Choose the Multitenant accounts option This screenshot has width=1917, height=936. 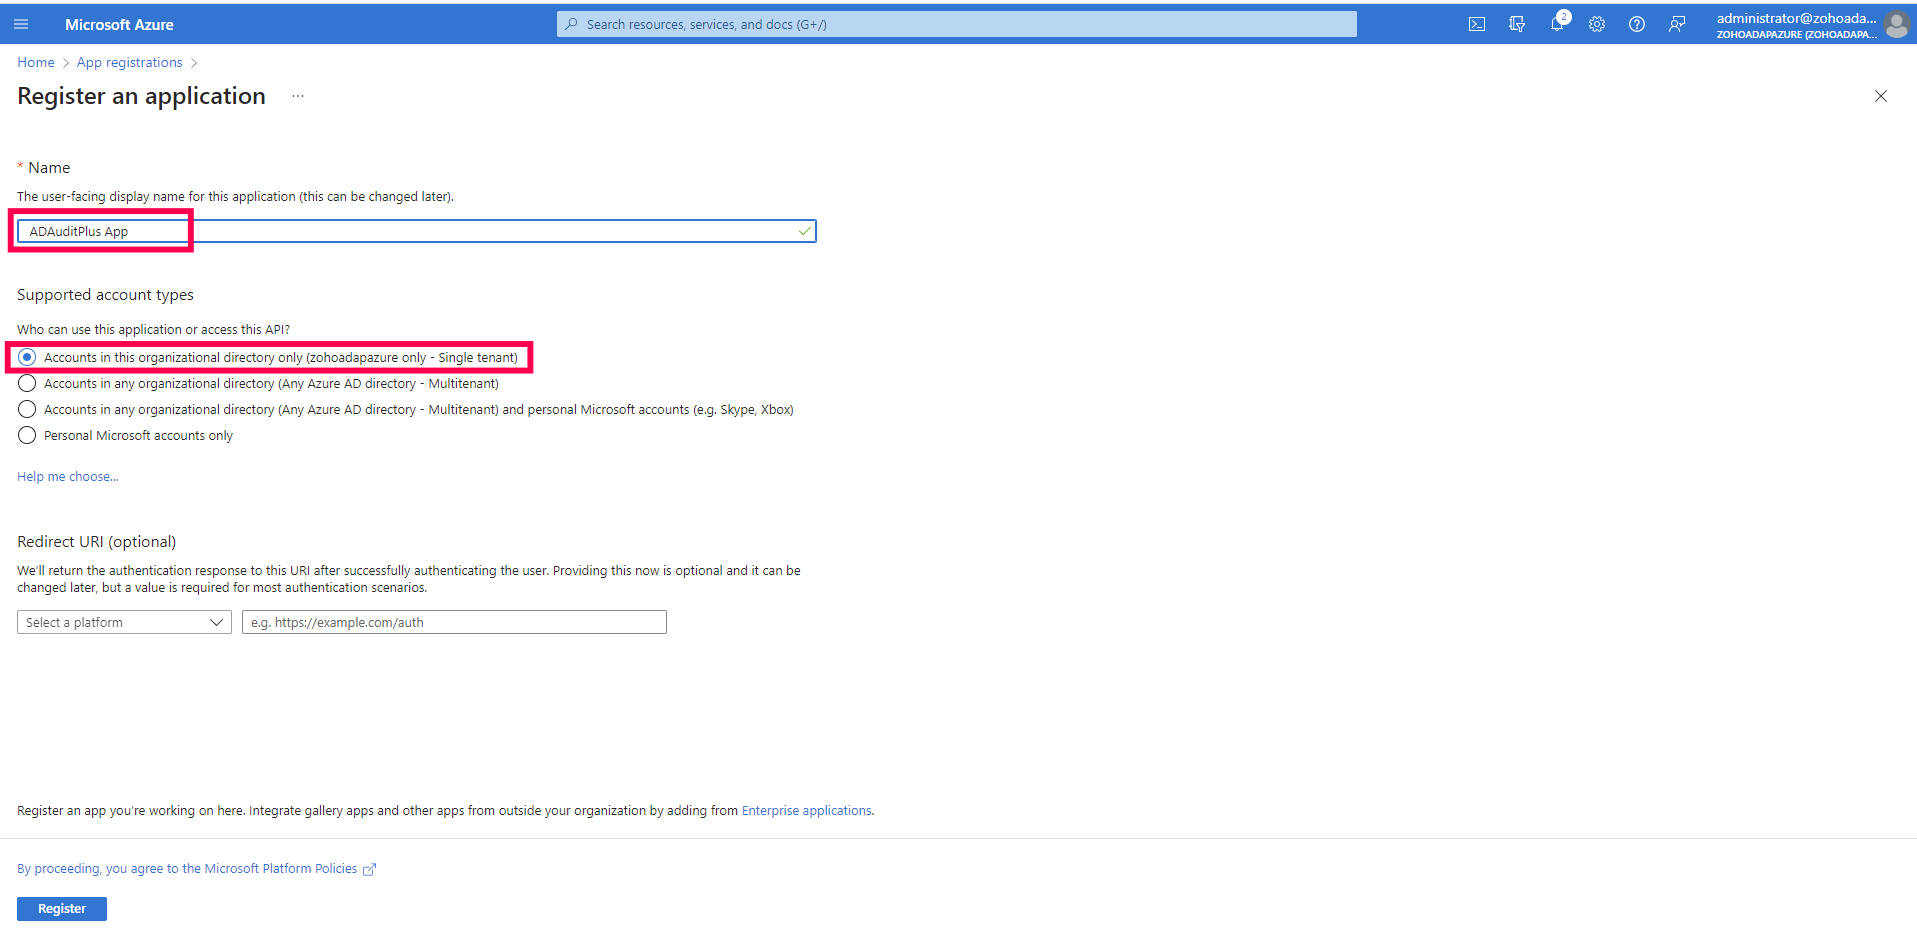coord(26,383)
